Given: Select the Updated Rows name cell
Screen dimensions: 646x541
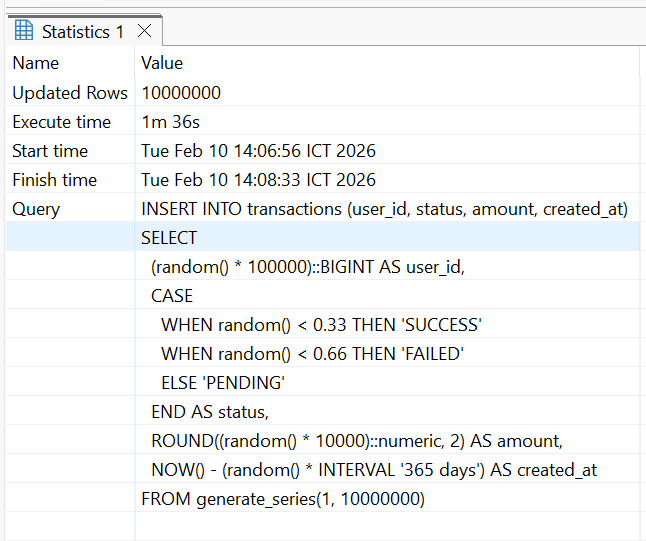Looking at the screenshot, I should 69,92.
